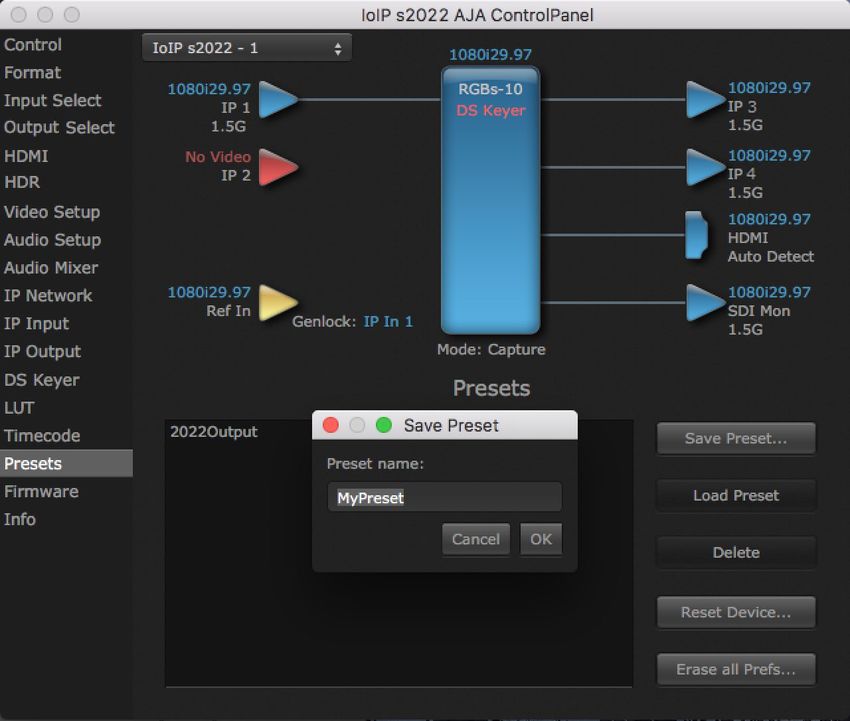Open LUT panel in sidebar
The height and width of the screenshot is (721, 850).
coord(19,408)
